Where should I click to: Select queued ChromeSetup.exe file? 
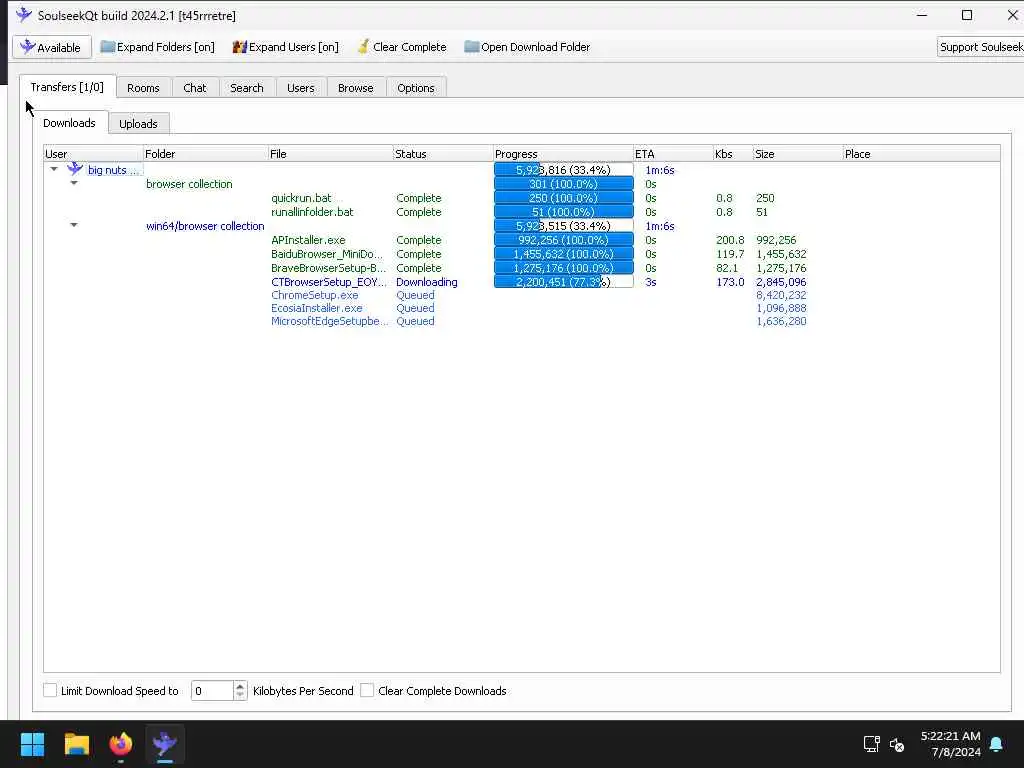click(x=315, y=295)
